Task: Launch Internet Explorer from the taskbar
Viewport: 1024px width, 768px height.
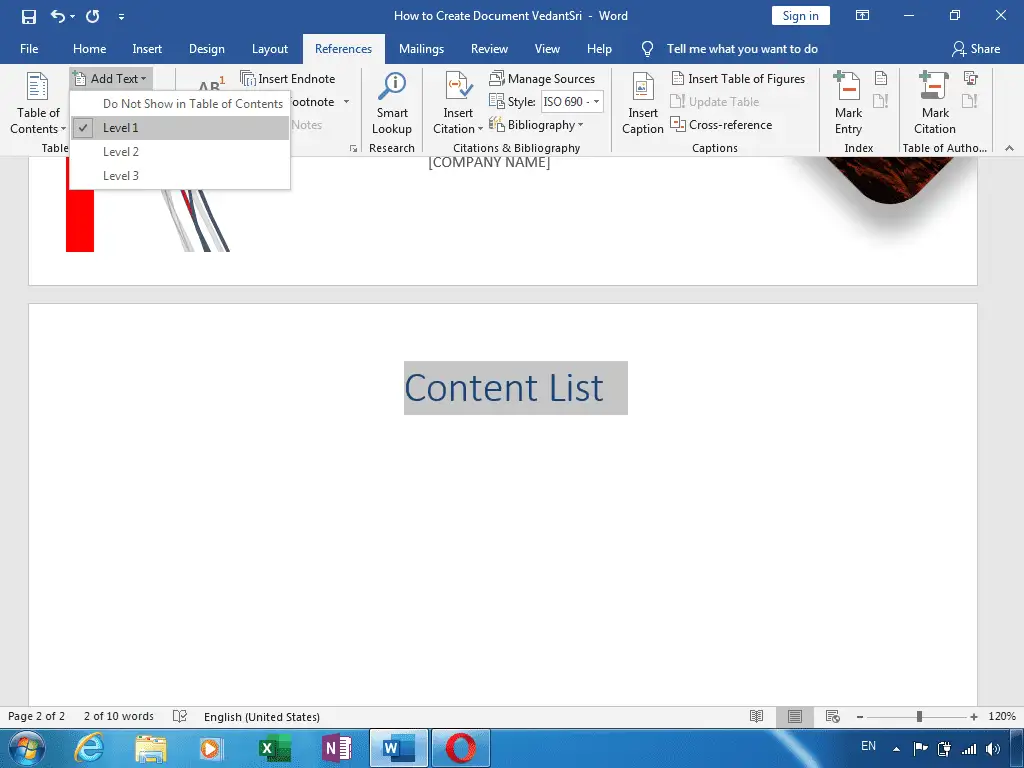Action: pyautogui.click(x=88, y=748)
